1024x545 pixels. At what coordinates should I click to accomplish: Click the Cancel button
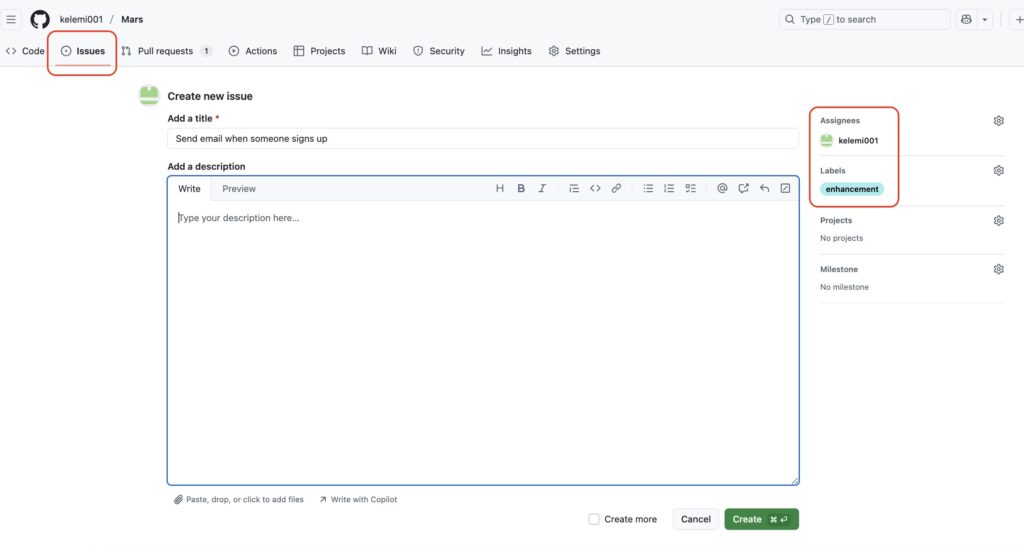695,519
